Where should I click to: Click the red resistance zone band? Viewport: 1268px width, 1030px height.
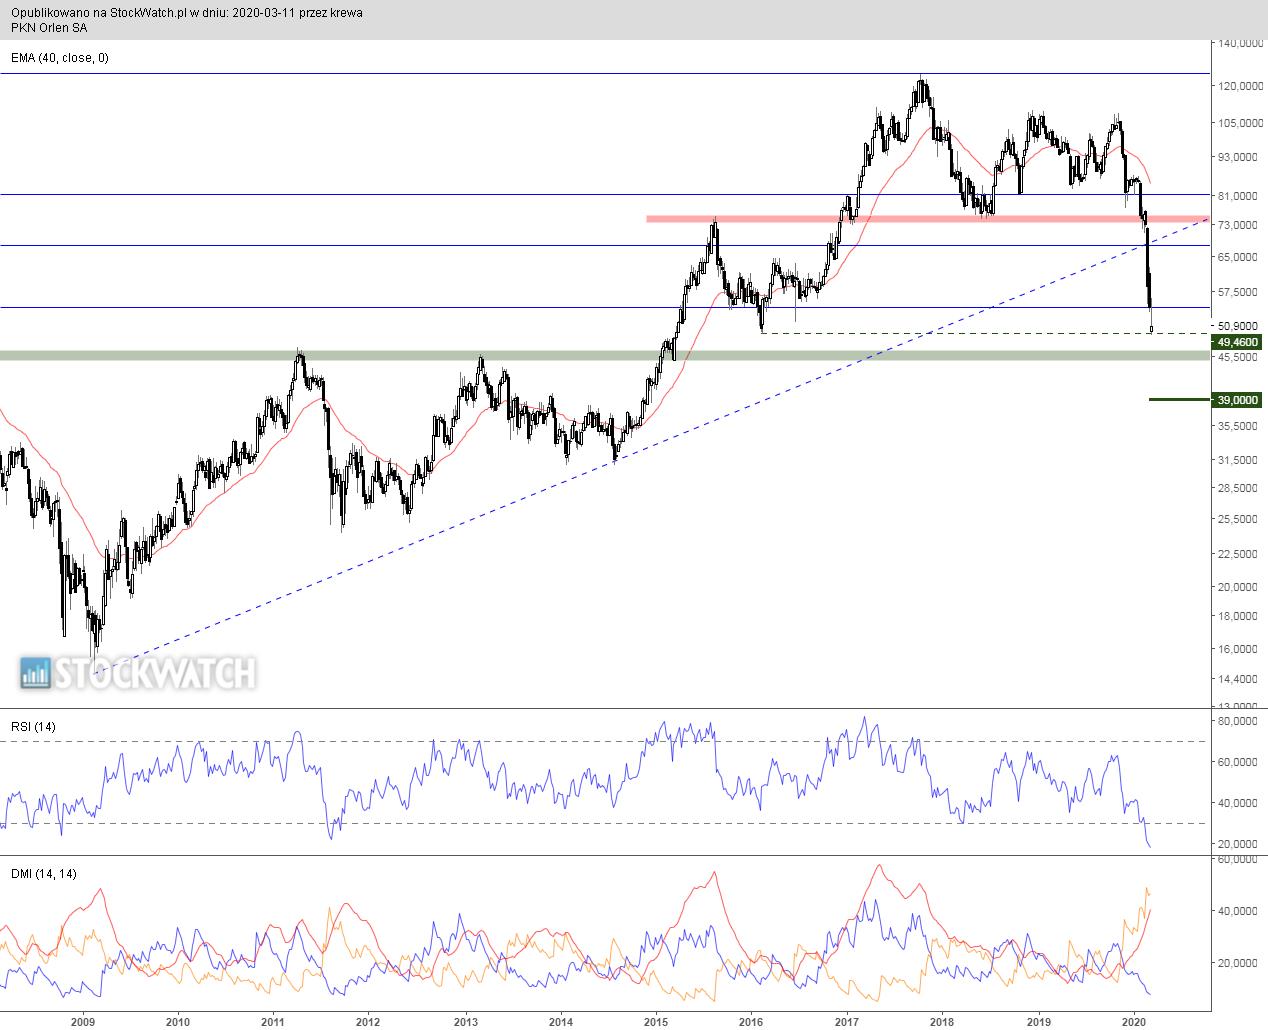coord(927,218)
